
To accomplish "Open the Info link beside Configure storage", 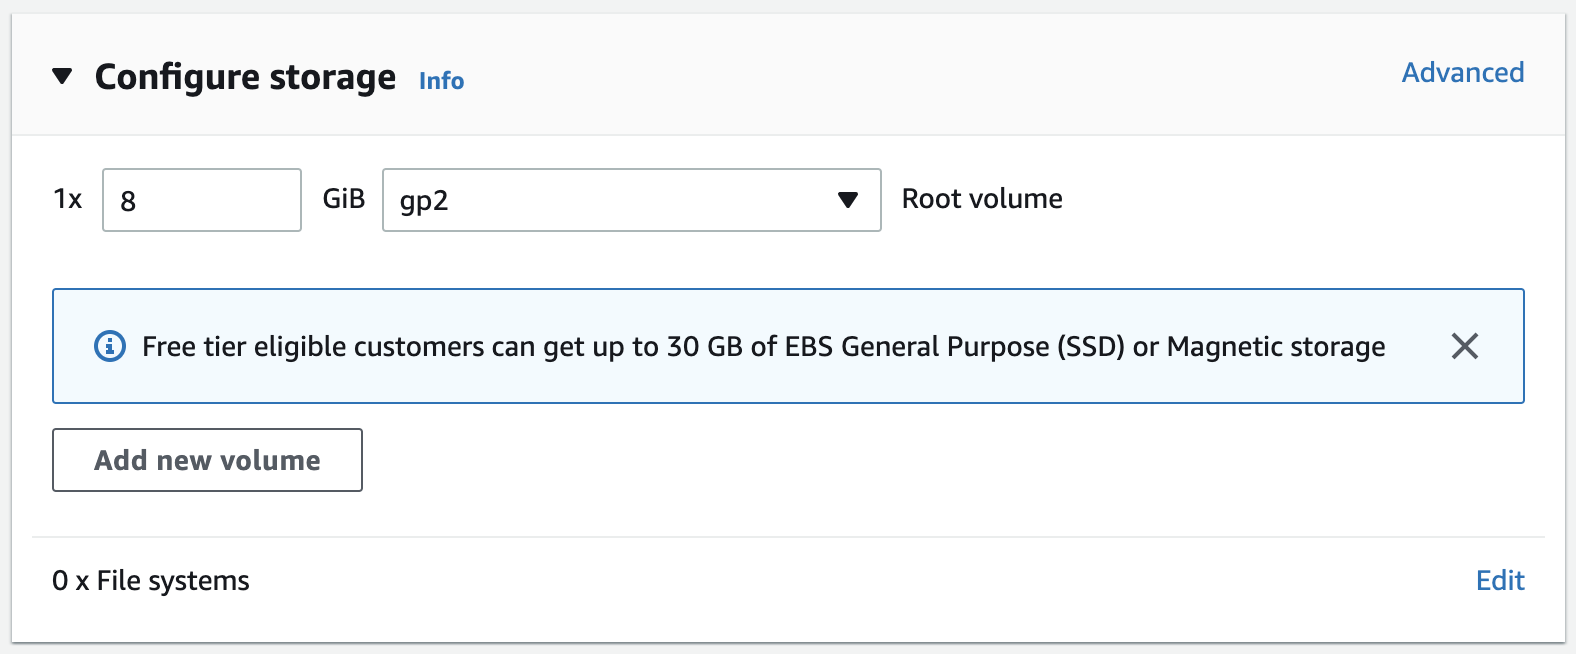I will [x=441, y=81].
